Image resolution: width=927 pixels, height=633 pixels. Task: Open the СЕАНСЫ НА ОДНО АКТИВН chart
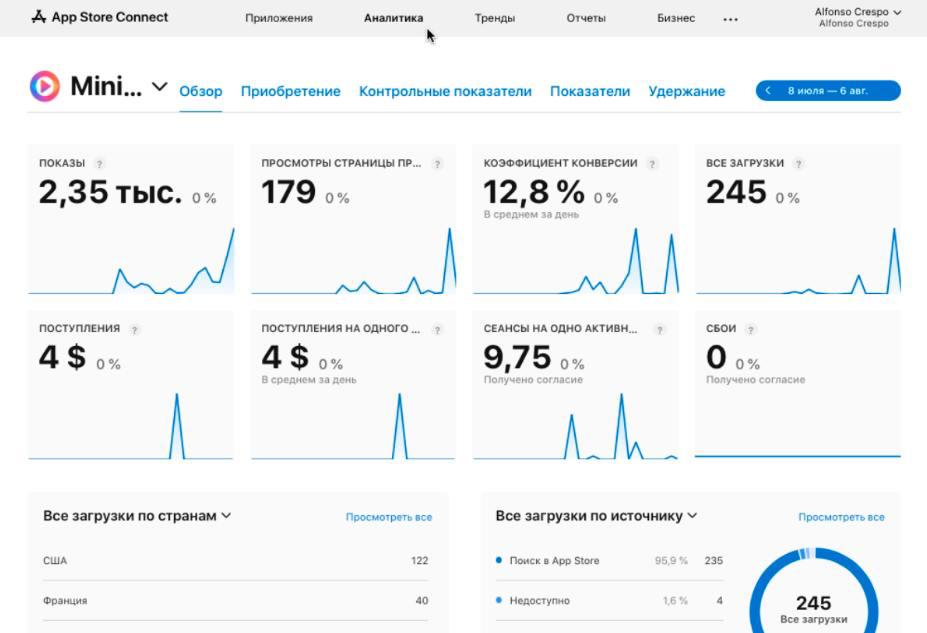coord(576,426)
